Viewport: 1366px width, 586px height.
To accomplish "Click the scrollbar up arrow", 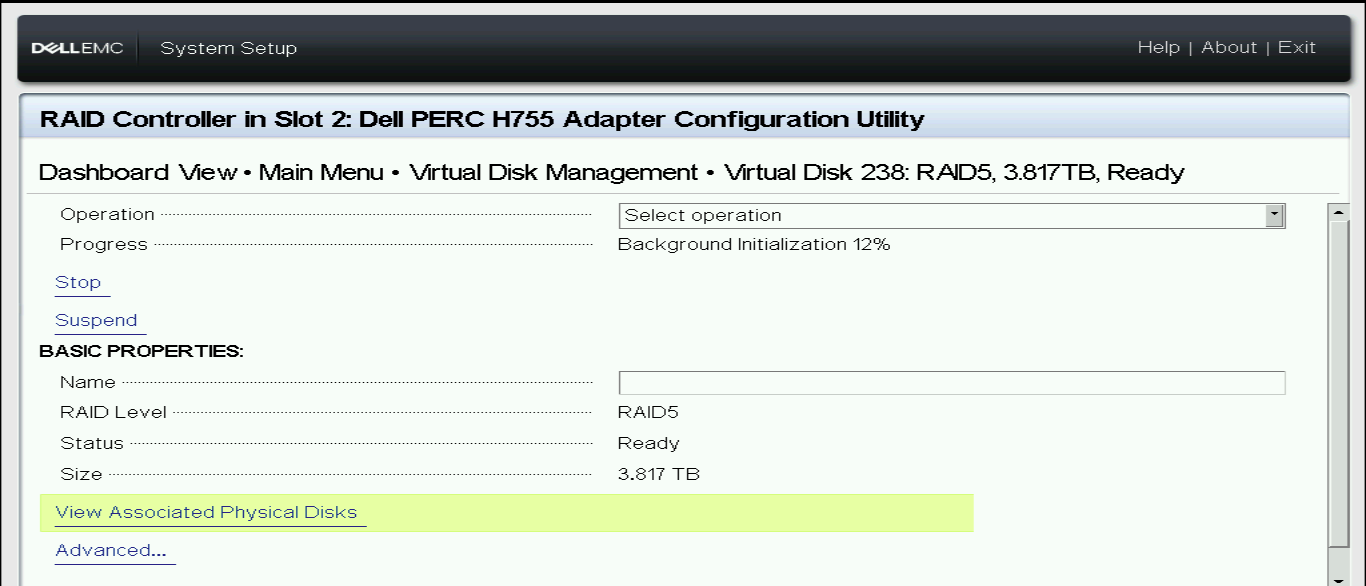I will point(1337,211).
